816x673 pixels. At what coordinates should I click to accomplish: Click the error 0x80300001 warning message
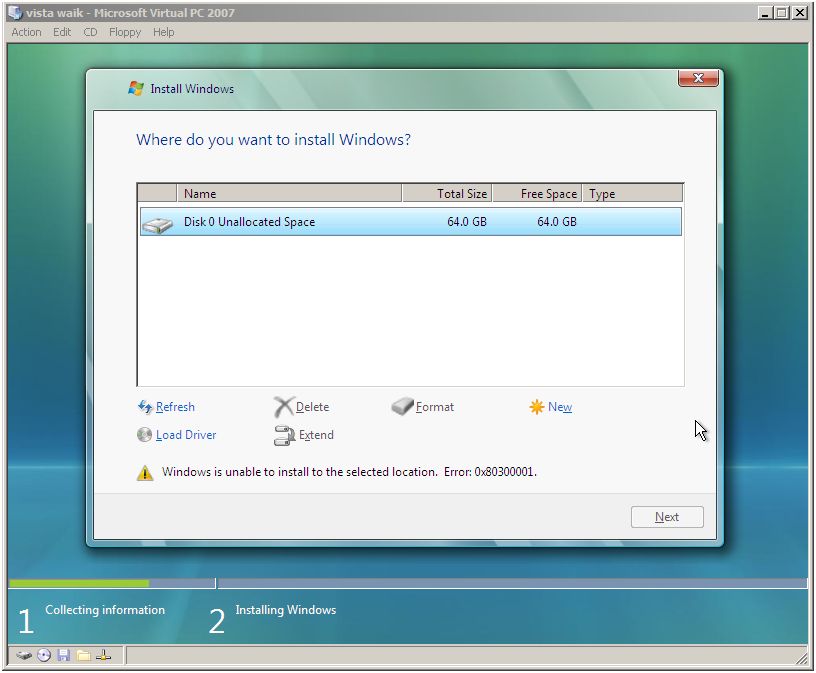[349, 472]
